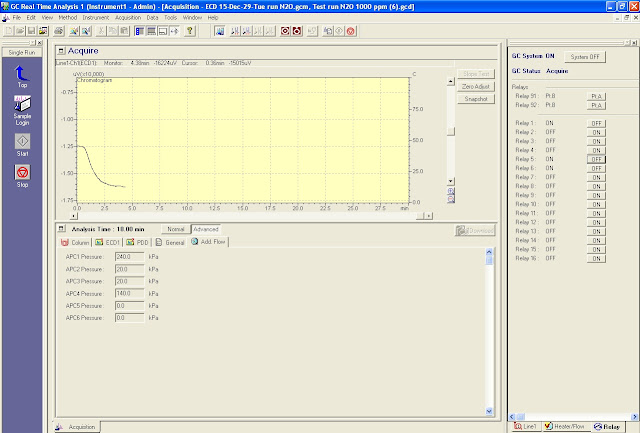Switch Relay 5 OFF
The image size is (640, 433).
click(596, 159)
